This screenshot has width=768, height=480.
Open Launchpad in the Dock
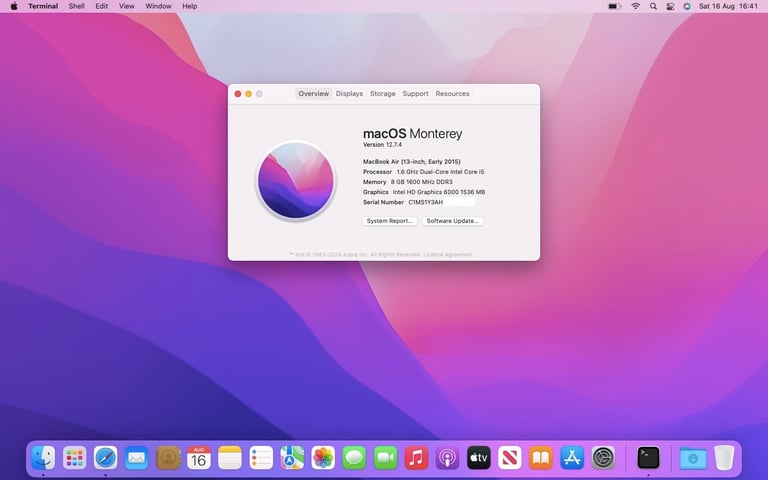point(74,458)
